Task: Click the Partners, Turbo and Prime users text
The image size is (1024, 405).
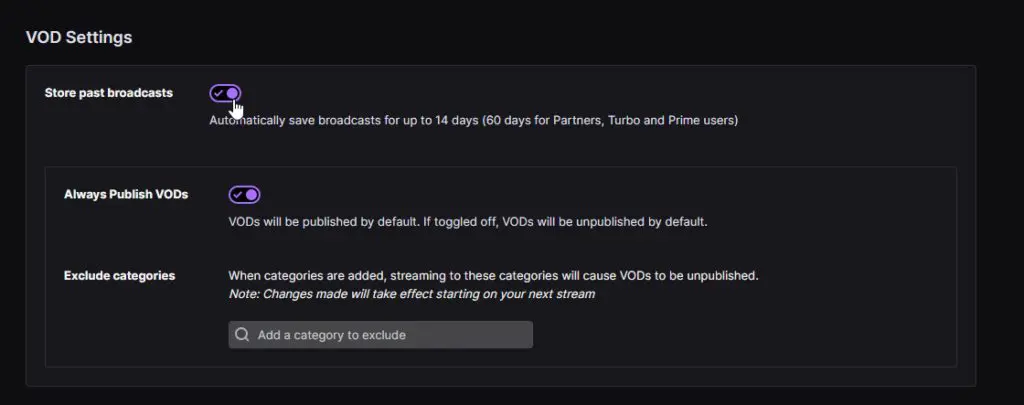Action: pos(645,120)
